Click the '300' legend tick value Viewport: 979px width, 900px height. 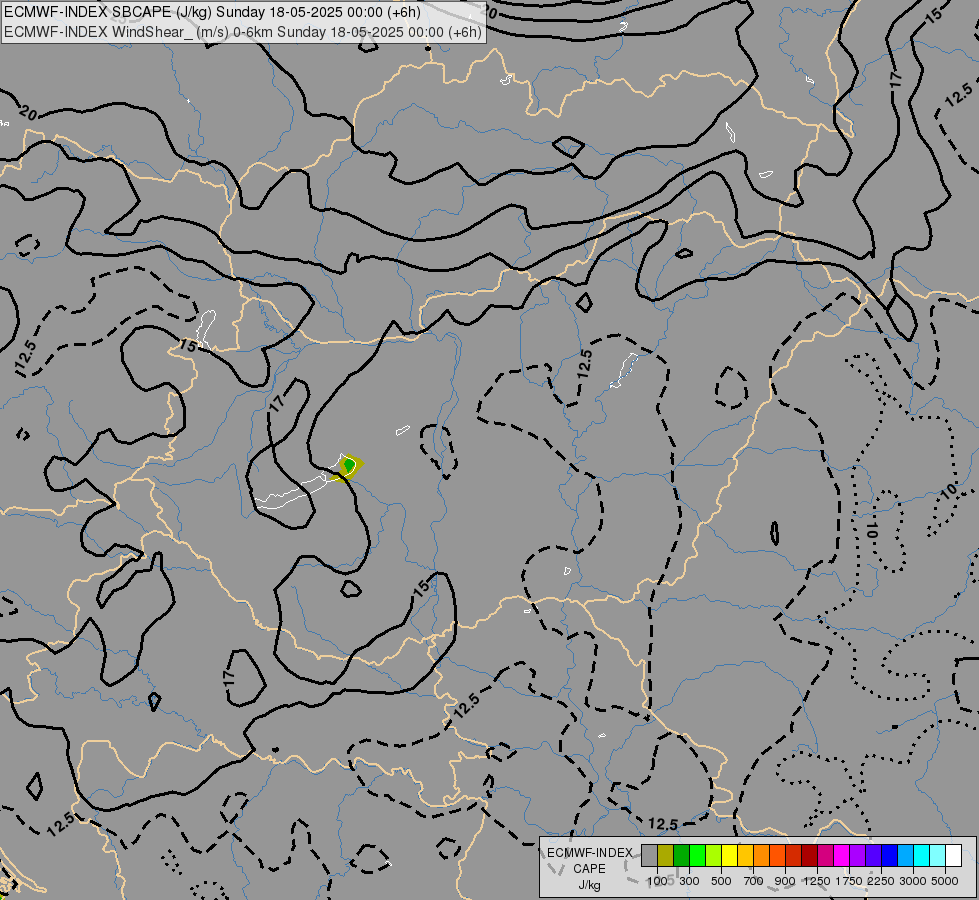pos(689,881)
